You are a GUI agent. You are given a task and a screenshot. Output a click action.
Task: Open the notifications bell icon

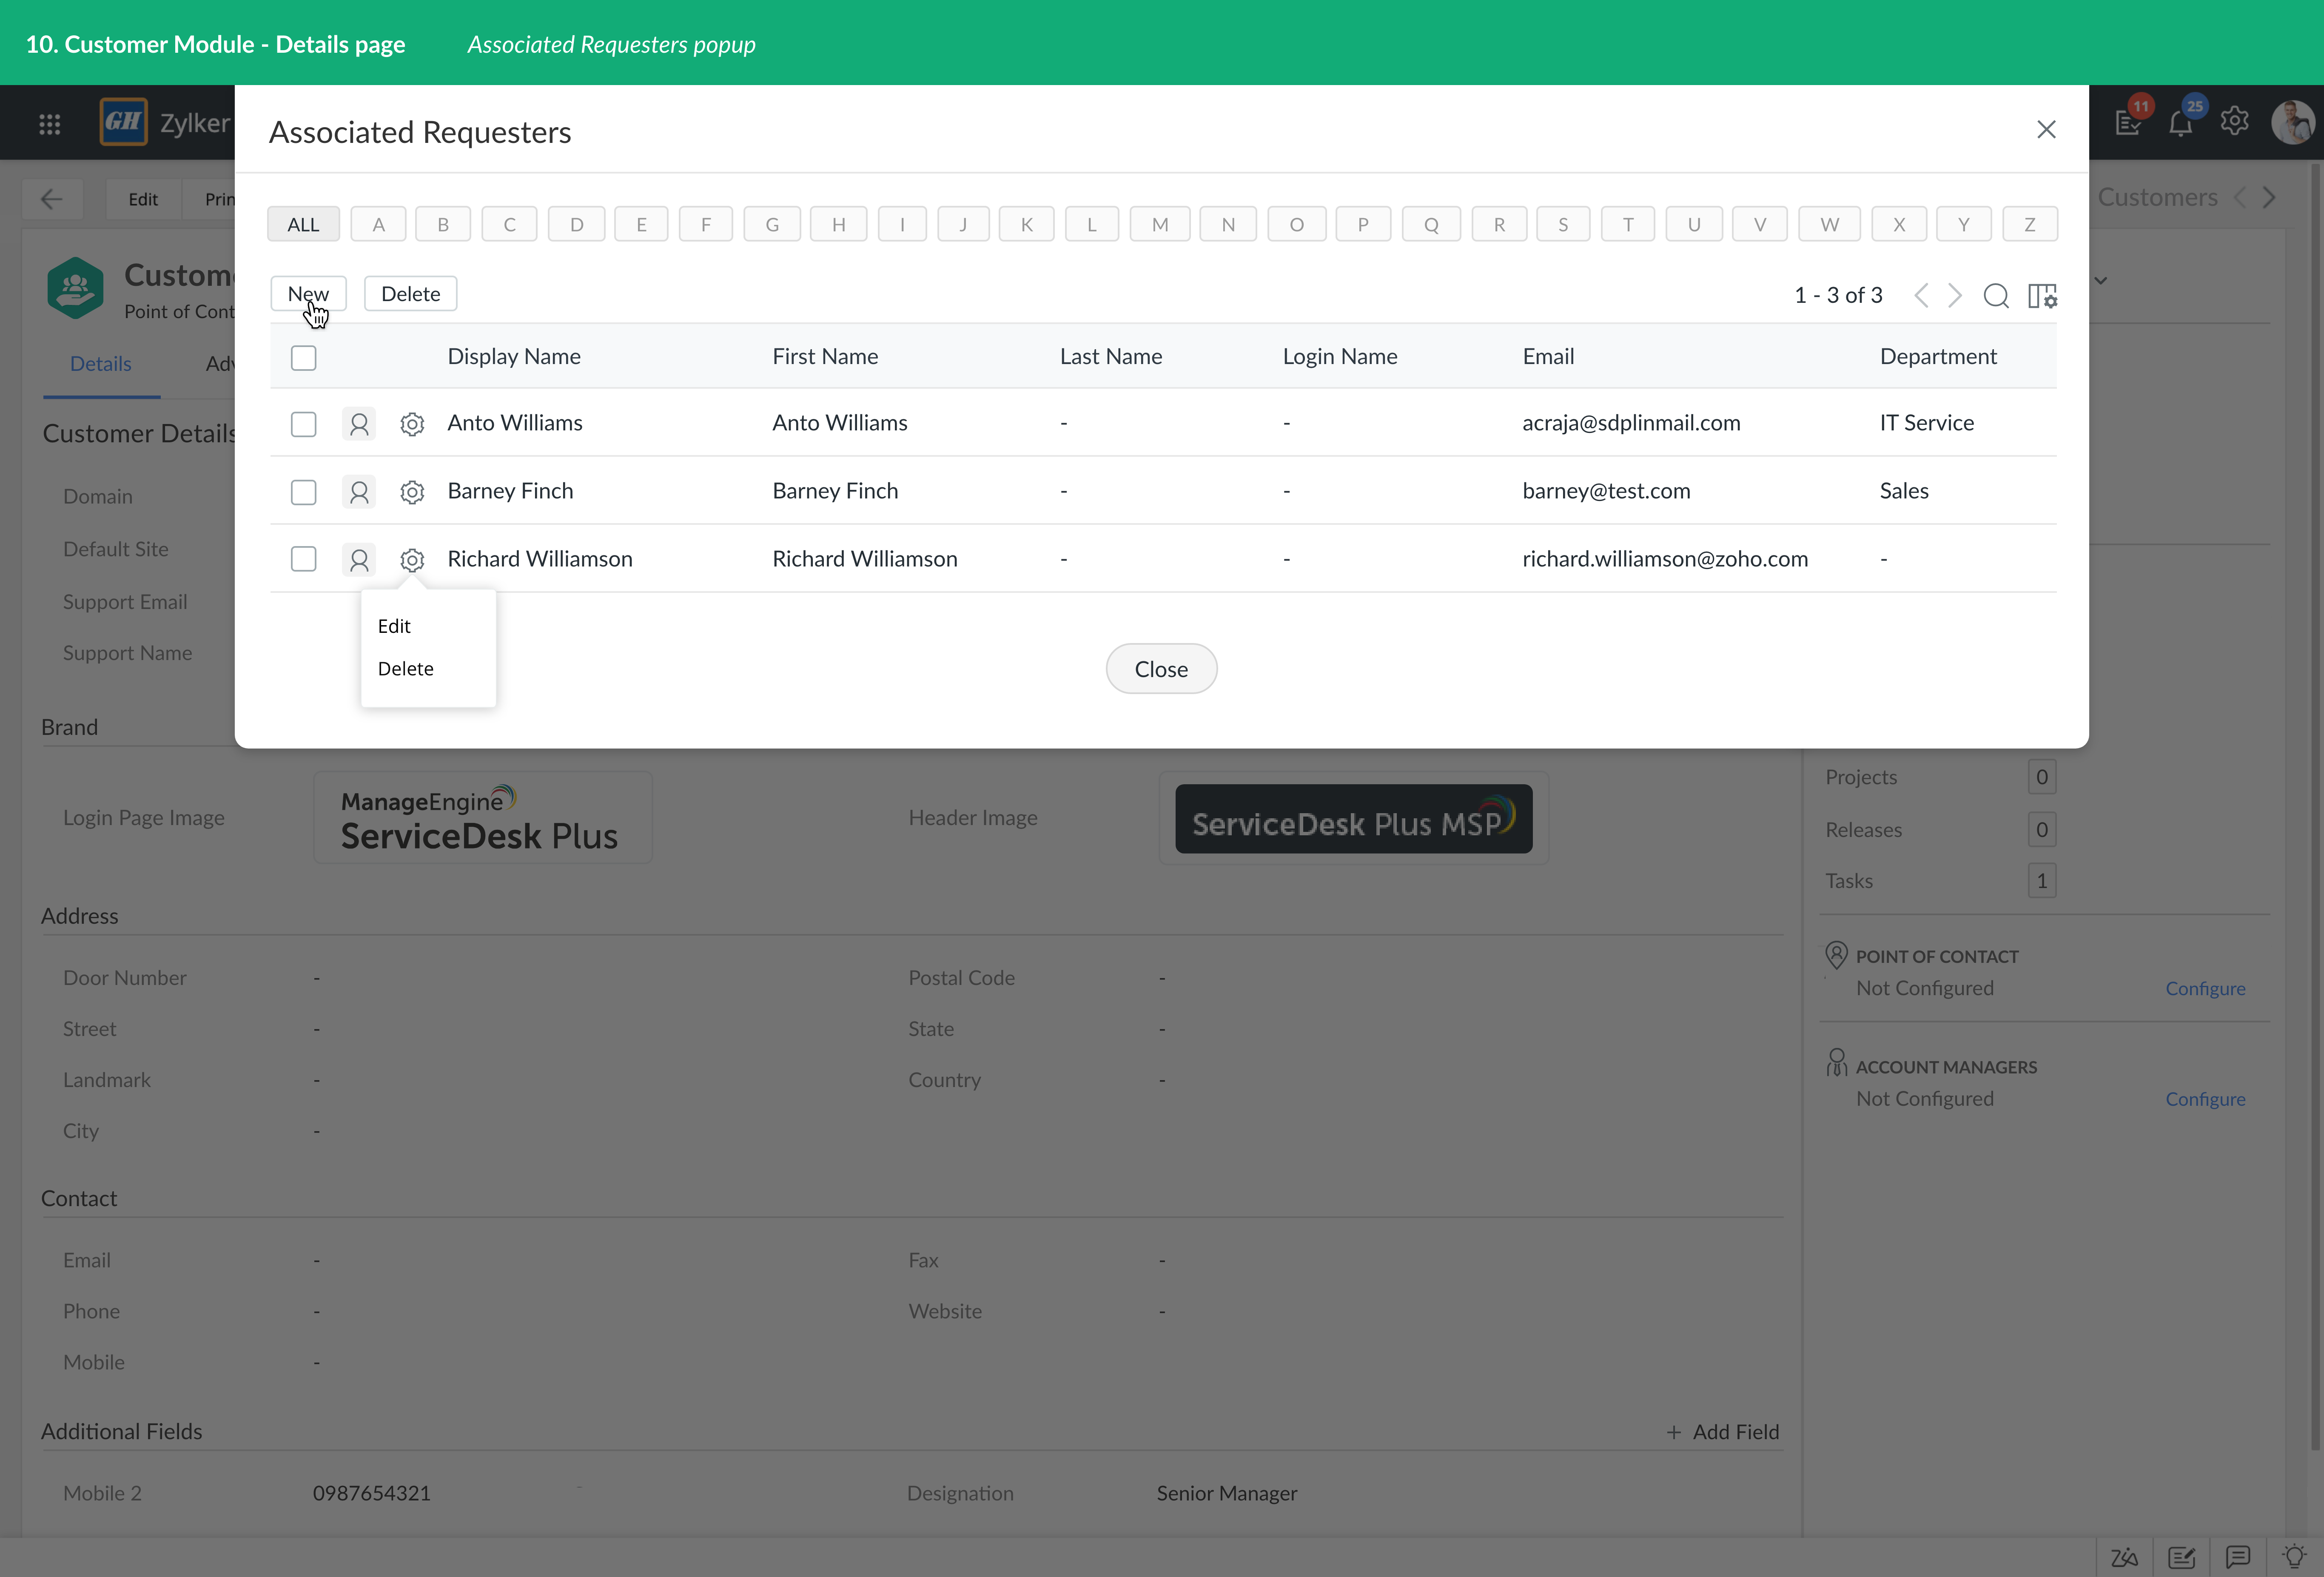click(x=2182, y=122)
